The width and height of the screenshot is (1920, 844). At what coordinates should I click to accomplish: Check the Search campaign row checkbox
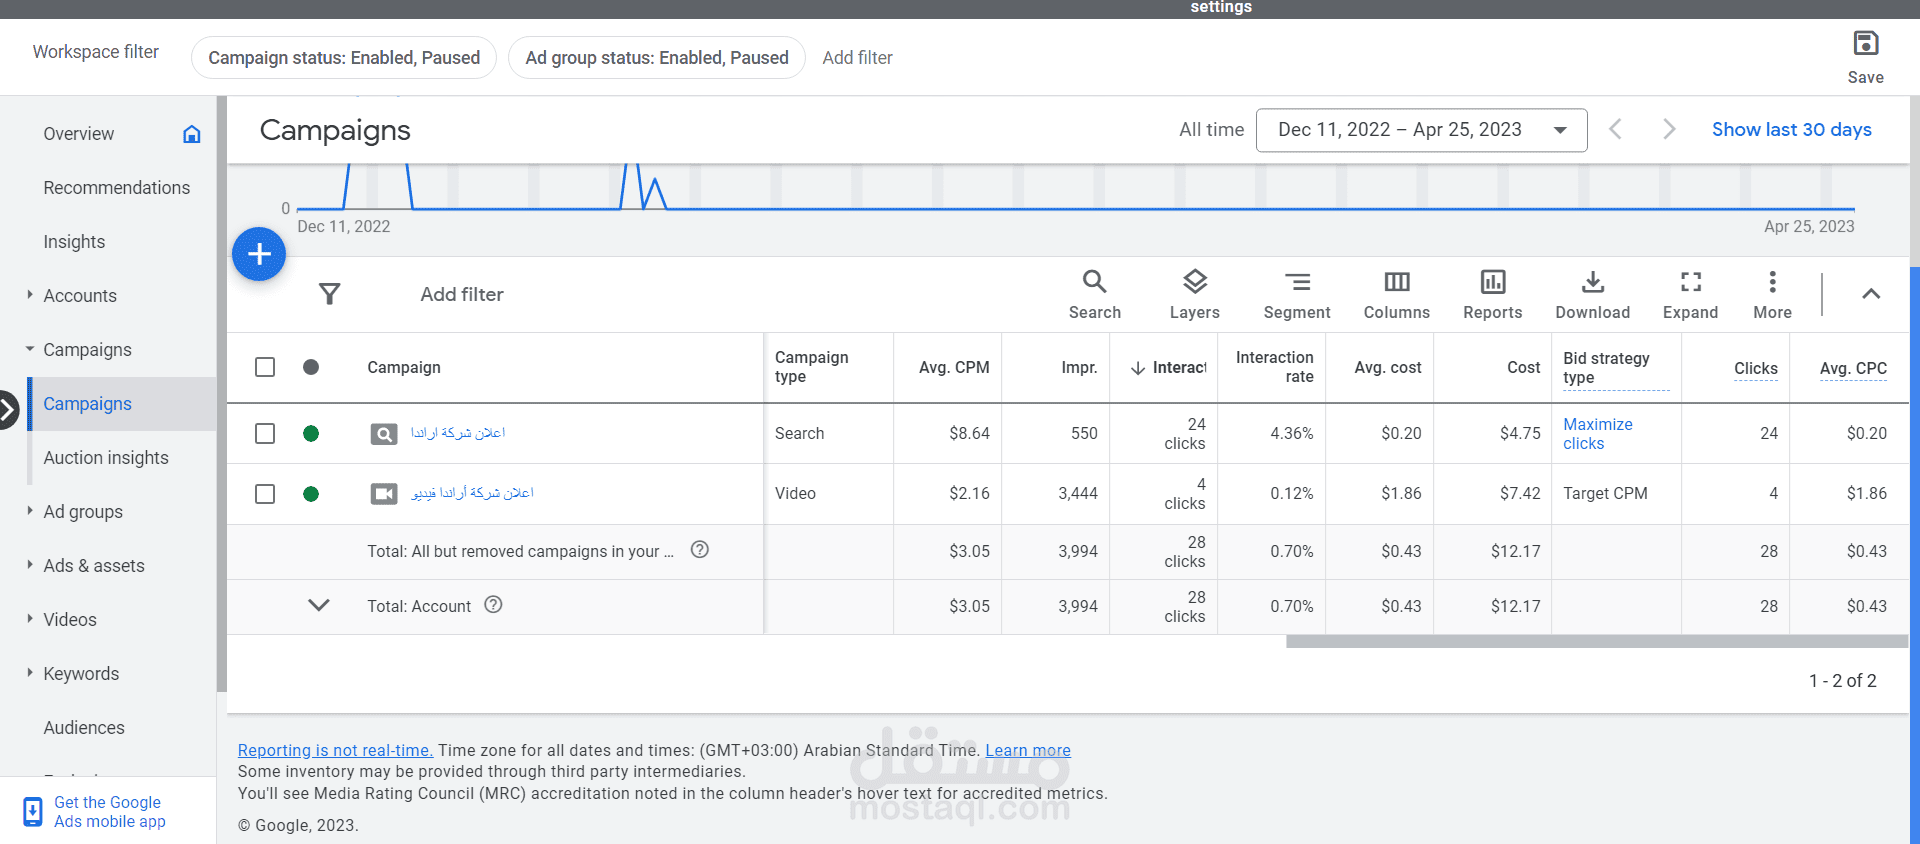click(x=265, y=433)
